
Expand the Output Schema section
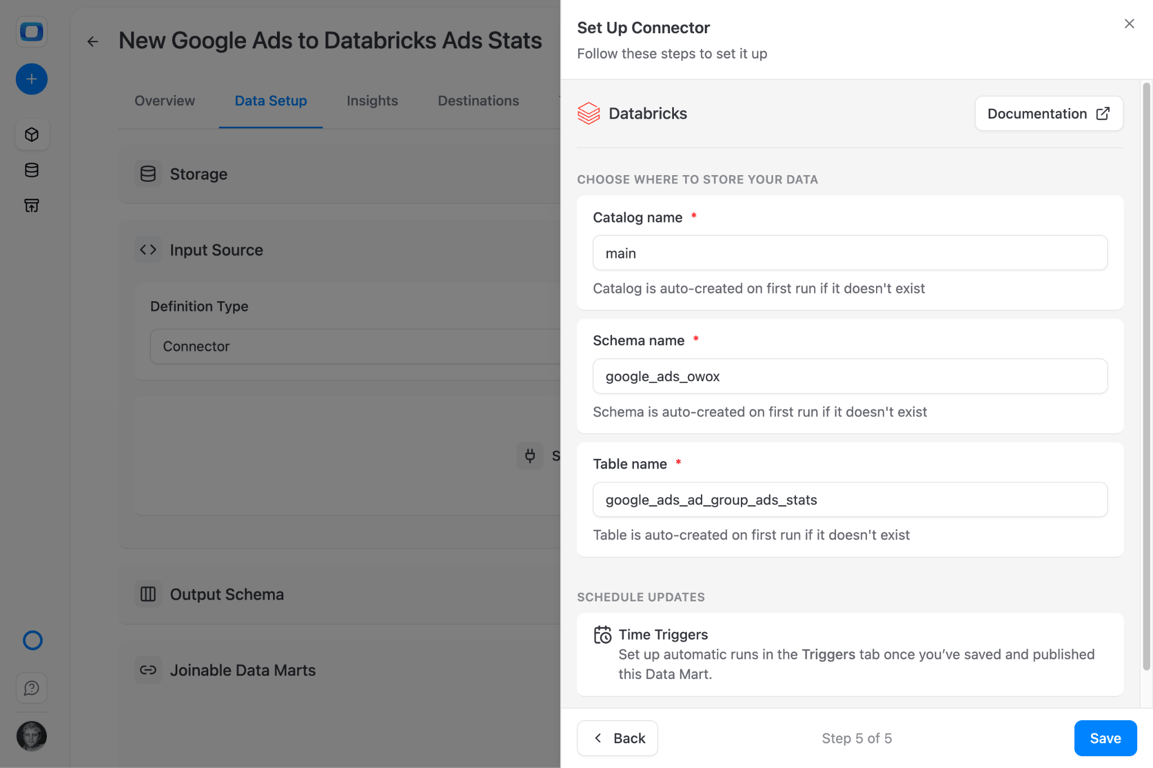340,594
